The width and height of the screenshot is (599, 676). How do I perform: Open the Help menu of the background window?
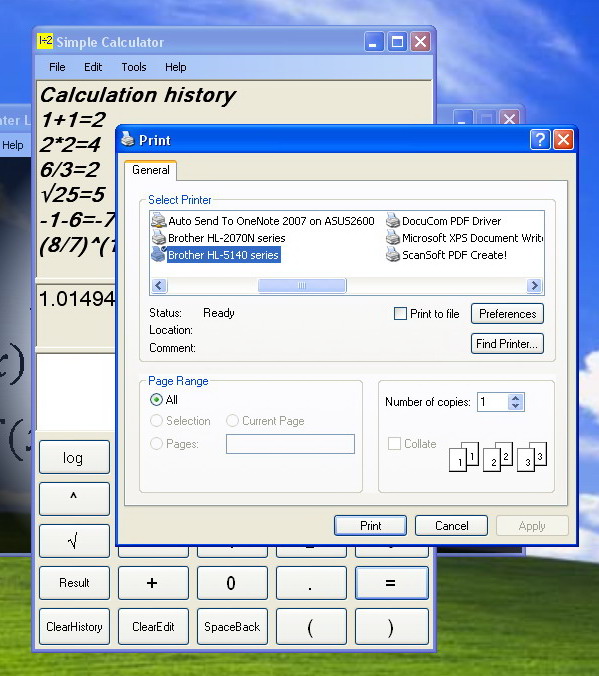click(13, 145)
